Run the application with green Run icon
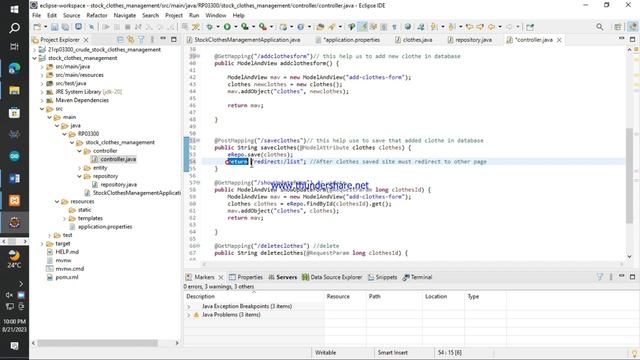 click(227, 27)
